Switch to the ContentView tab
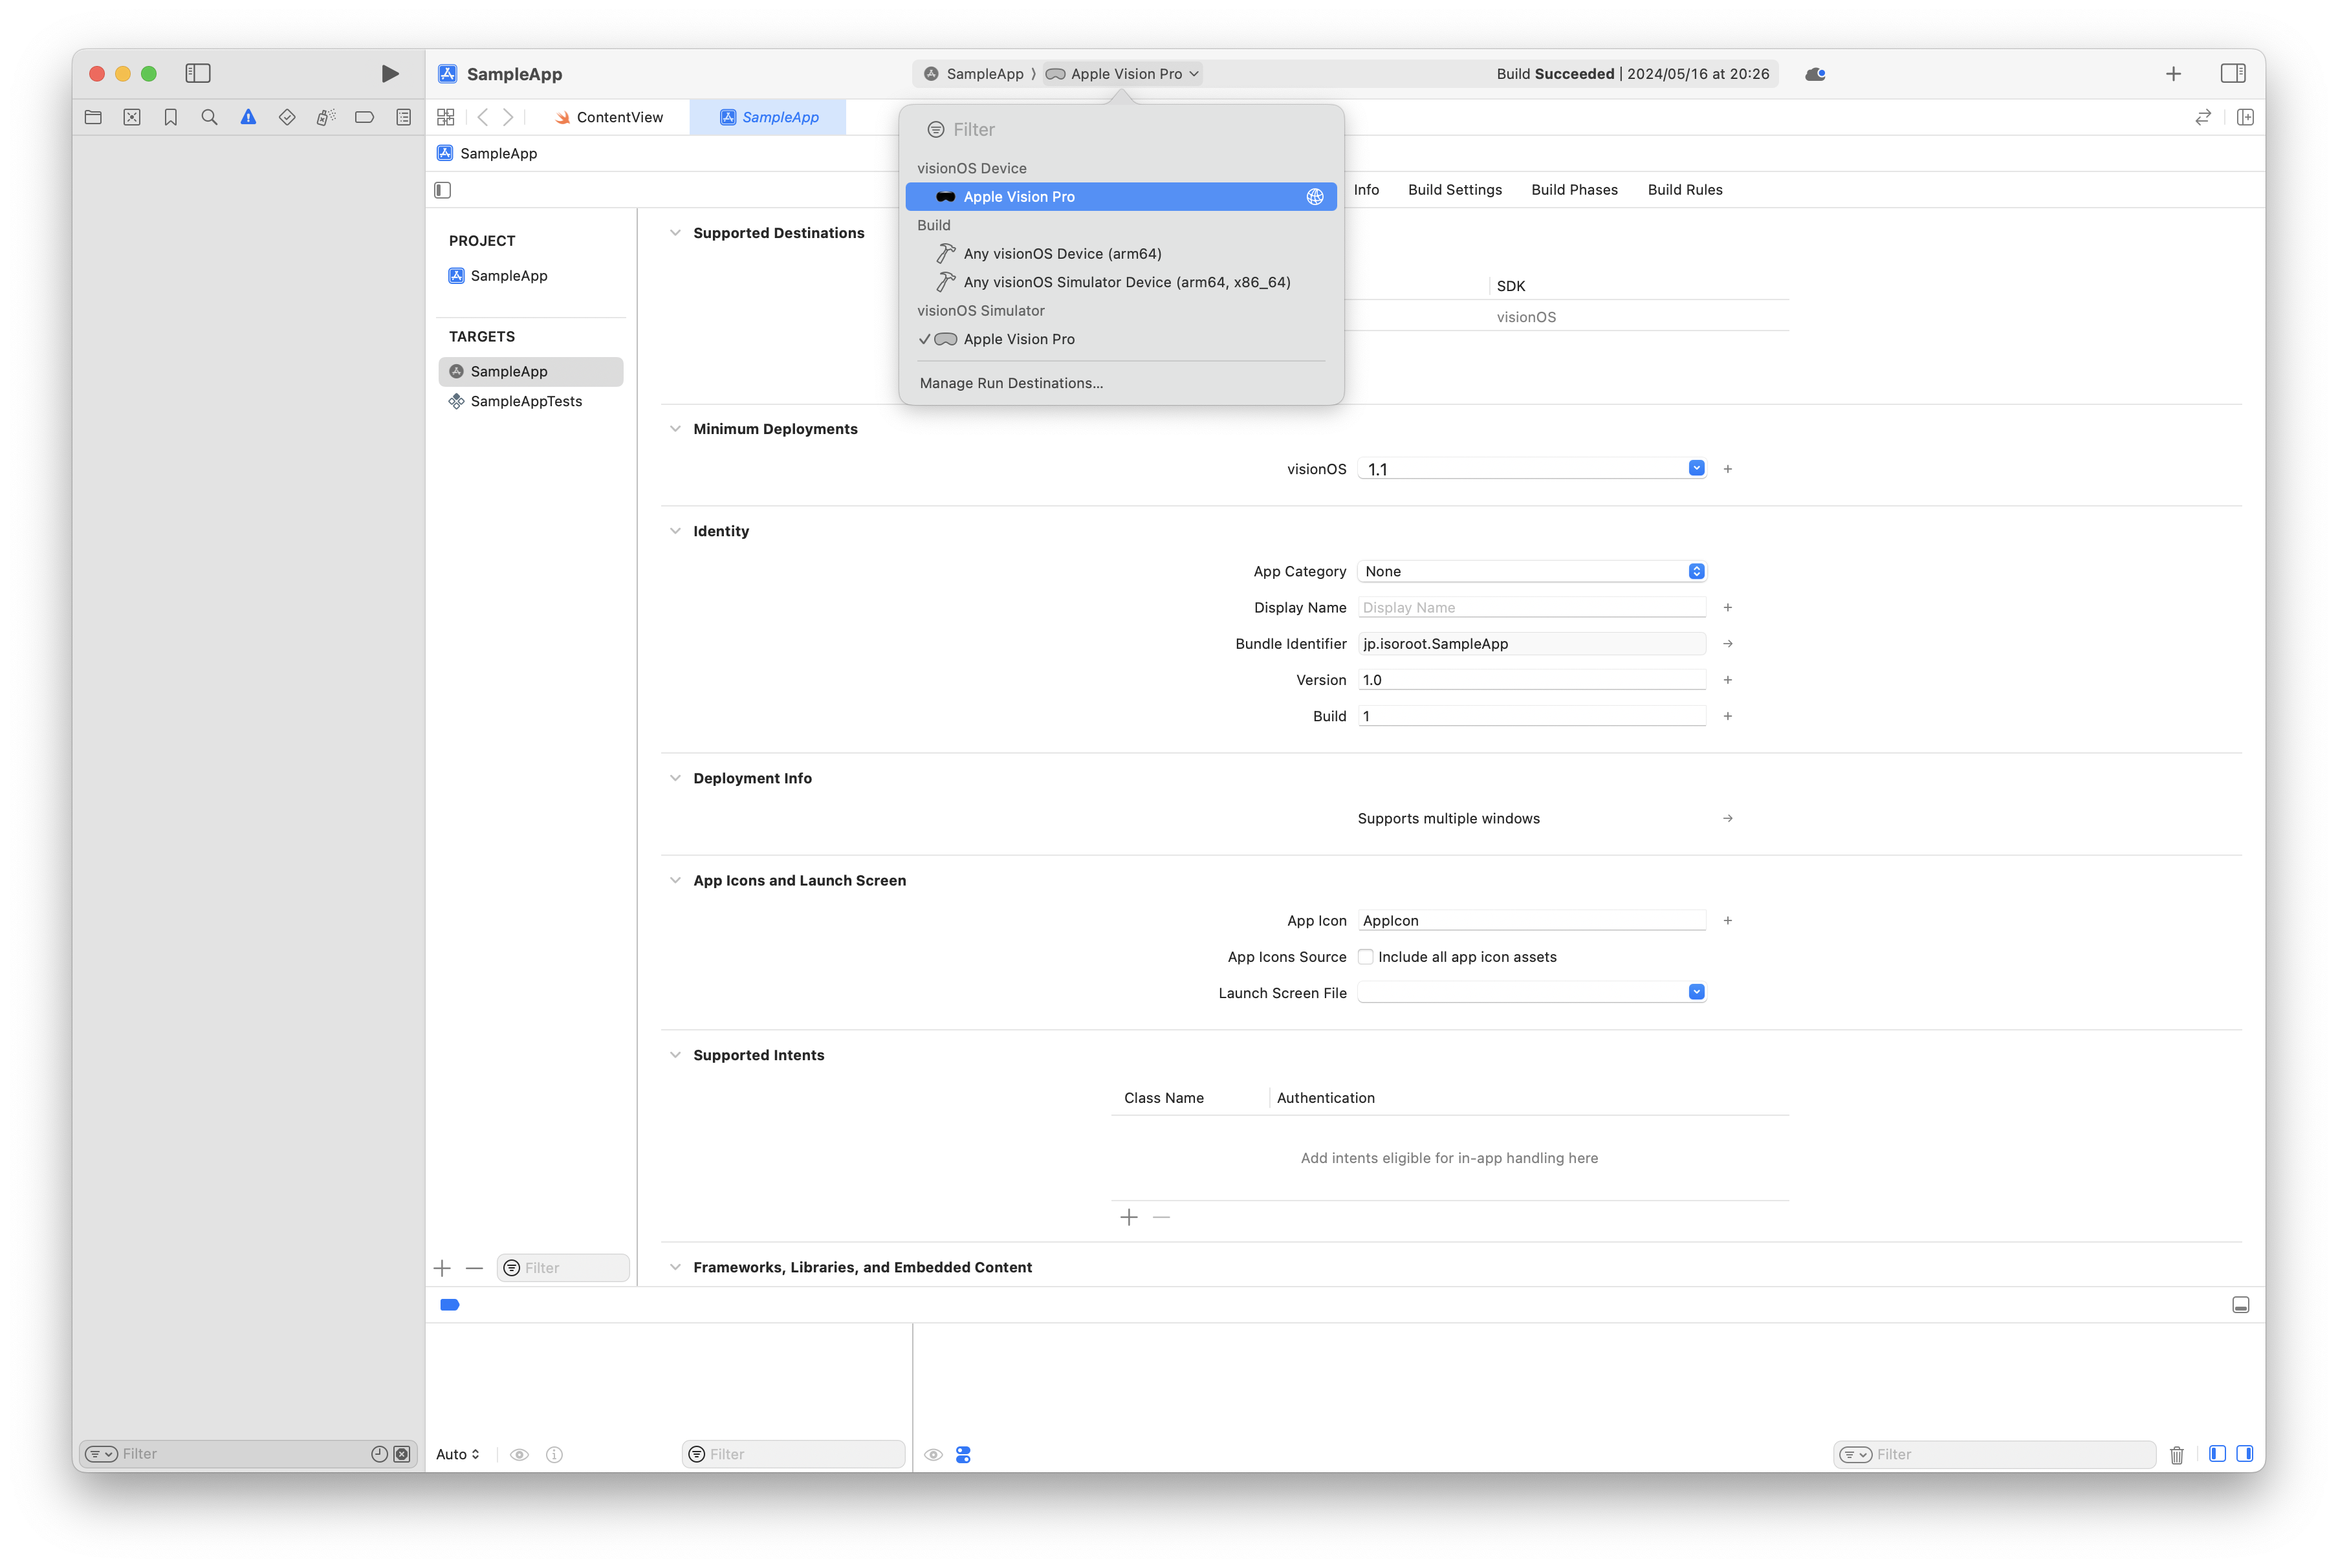 pos(609,117)
